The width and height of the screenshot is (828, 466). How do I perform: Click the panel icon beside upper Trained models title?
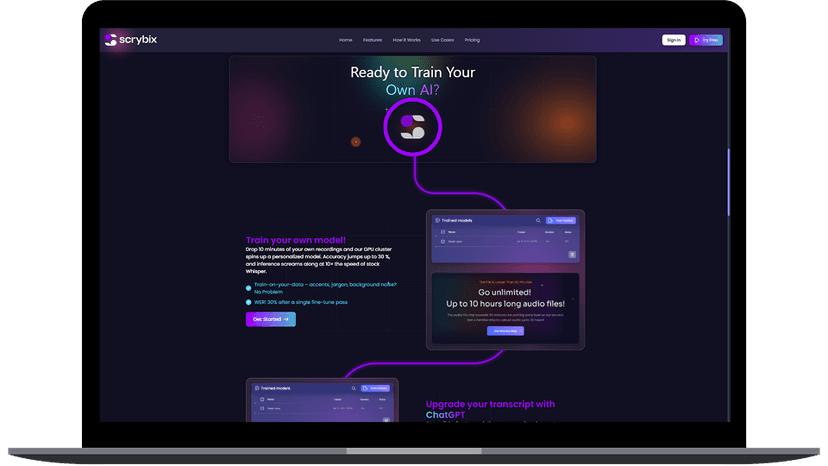pos(436,220)
